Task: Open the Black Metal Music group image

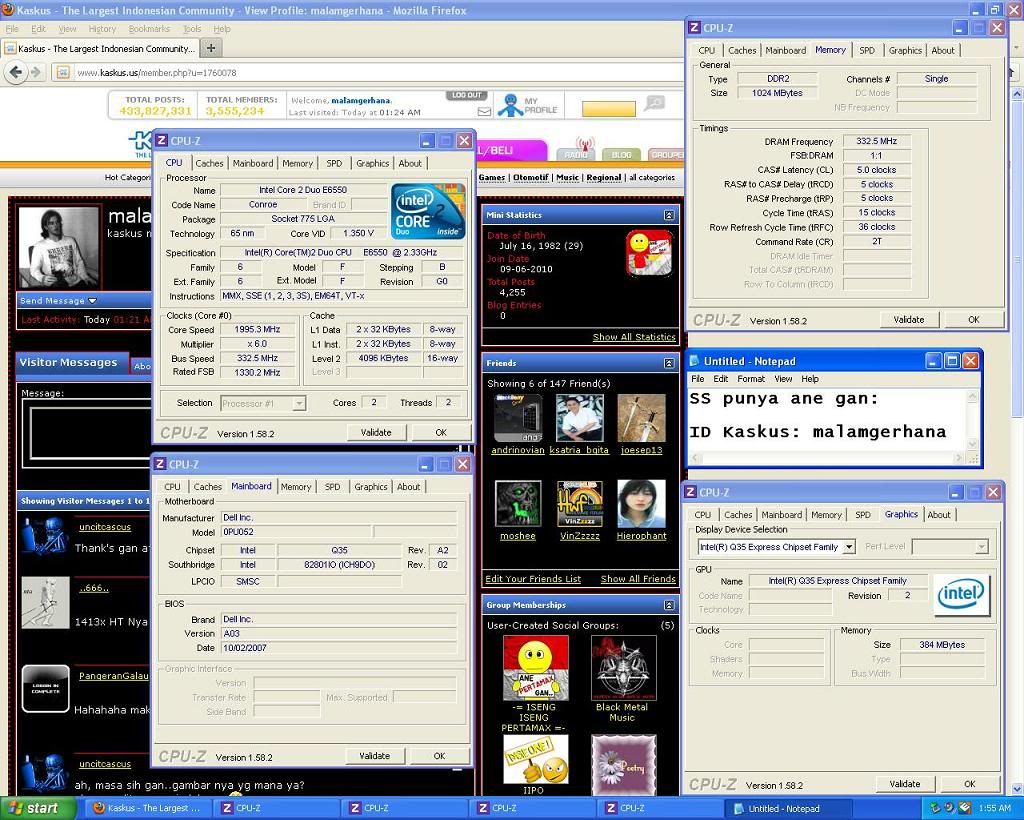Action: (x=623, y=668)
